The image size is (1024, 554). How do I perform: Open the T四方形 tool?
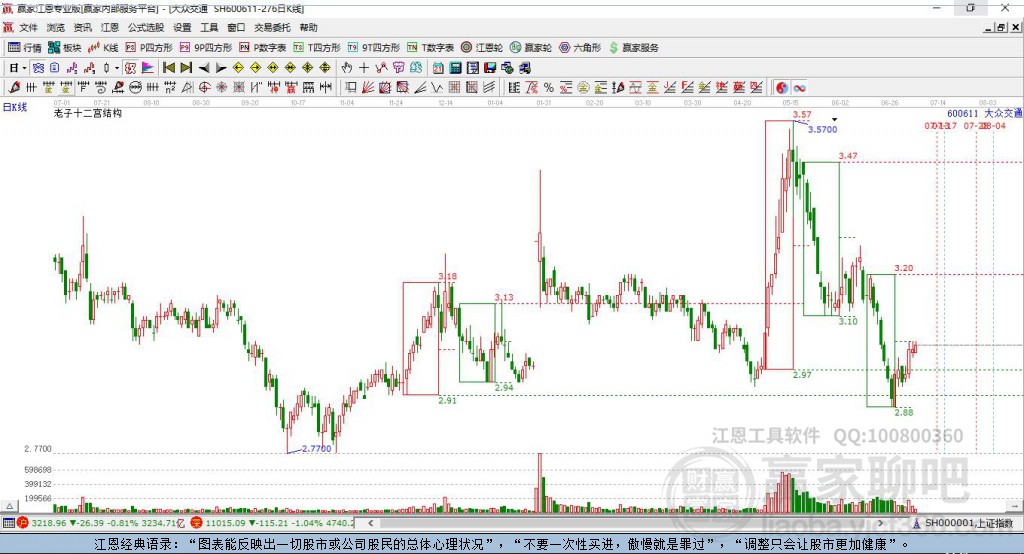(317, 48)
